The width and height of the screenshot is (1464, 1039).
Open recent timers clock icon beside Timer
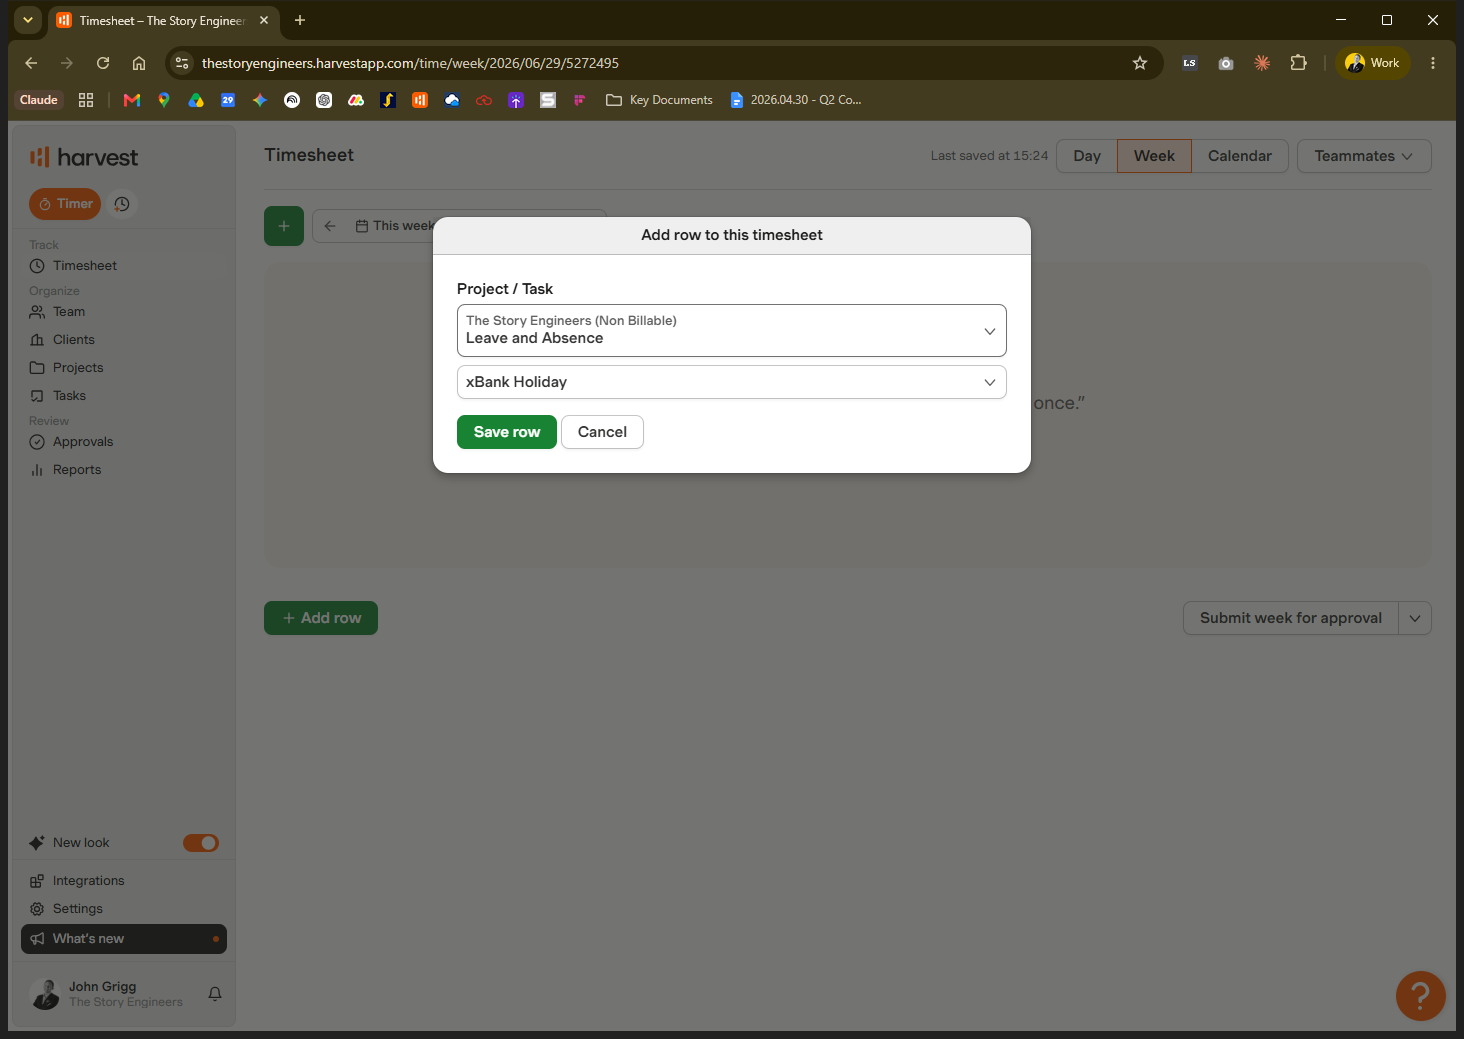point(122,204)
